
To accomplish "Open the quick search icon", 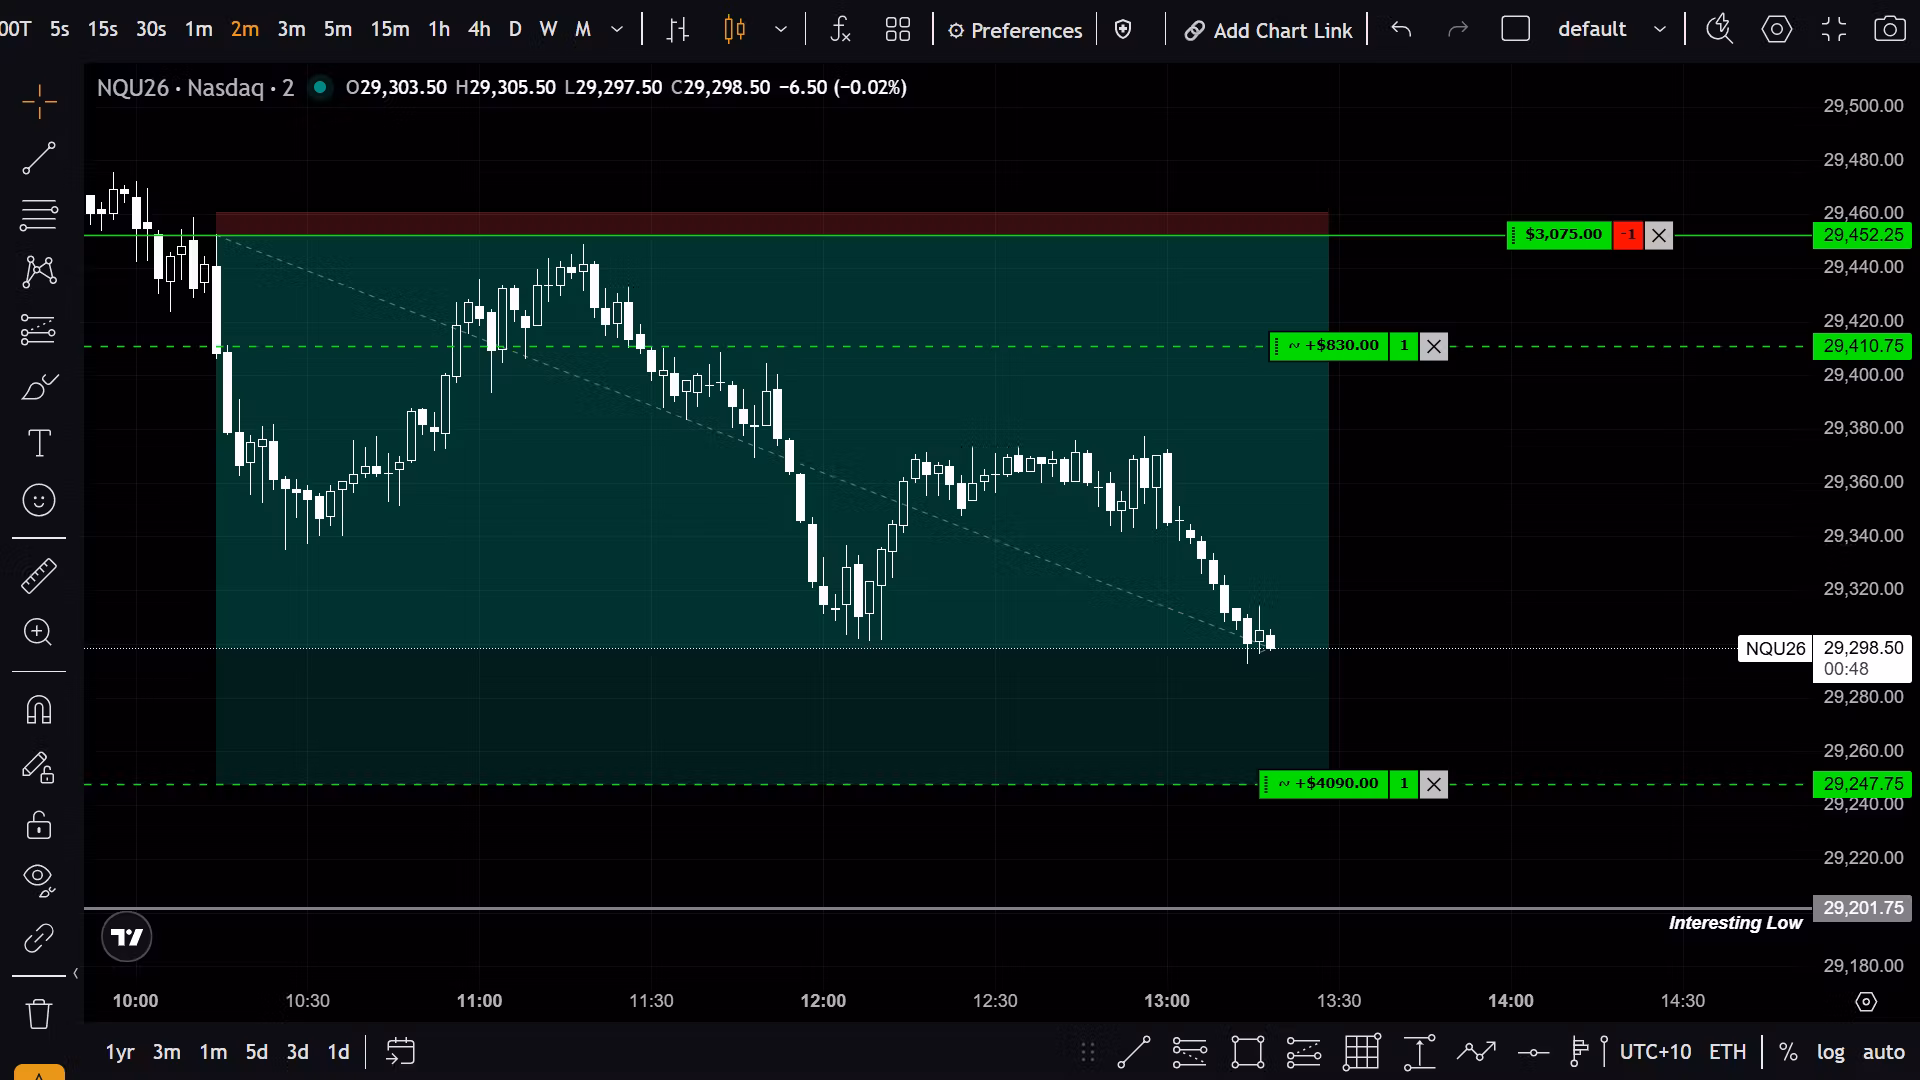I will (x=1719, y=29).
